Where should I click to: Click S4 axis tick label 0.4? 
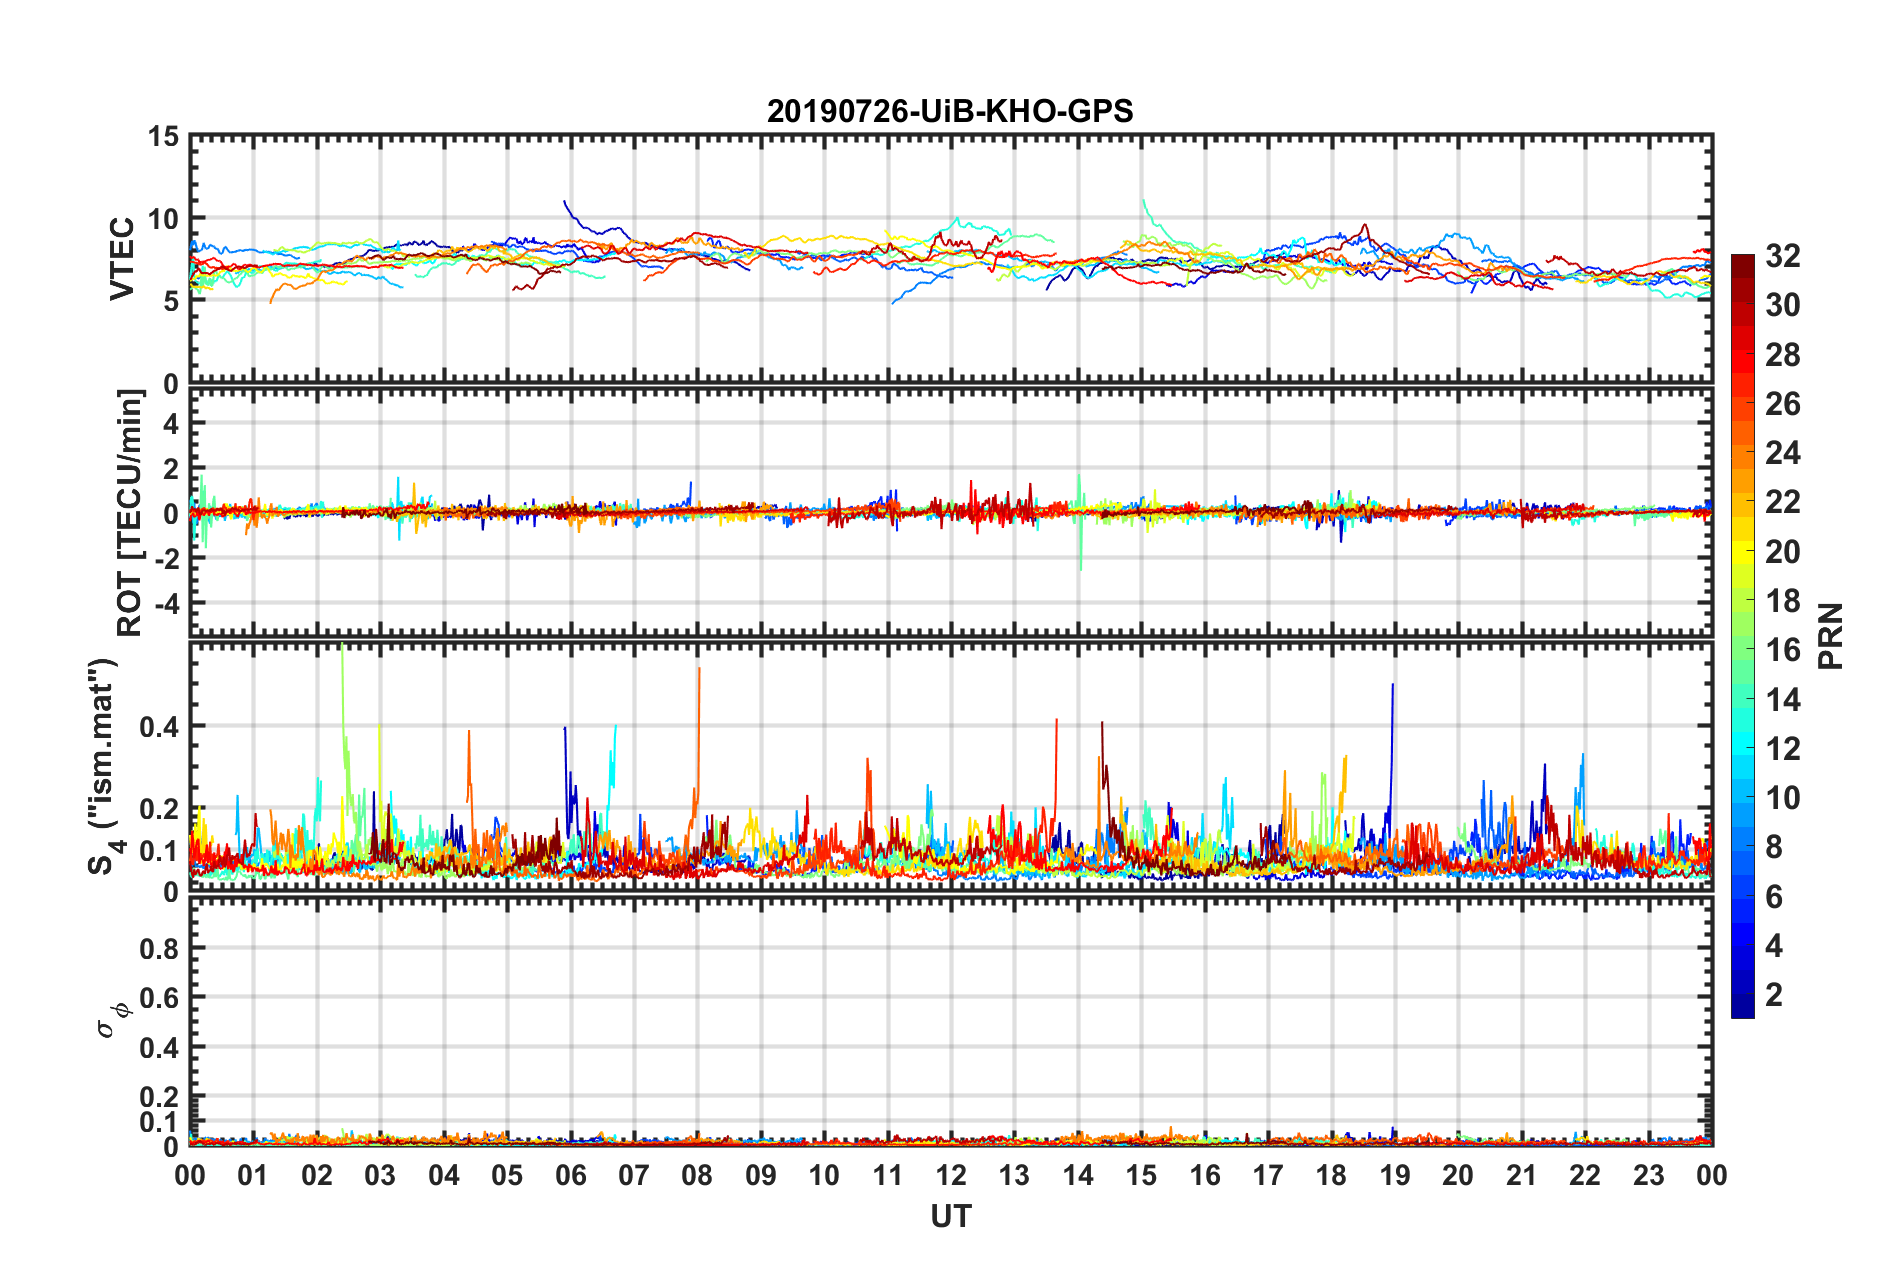coord(159,727)
